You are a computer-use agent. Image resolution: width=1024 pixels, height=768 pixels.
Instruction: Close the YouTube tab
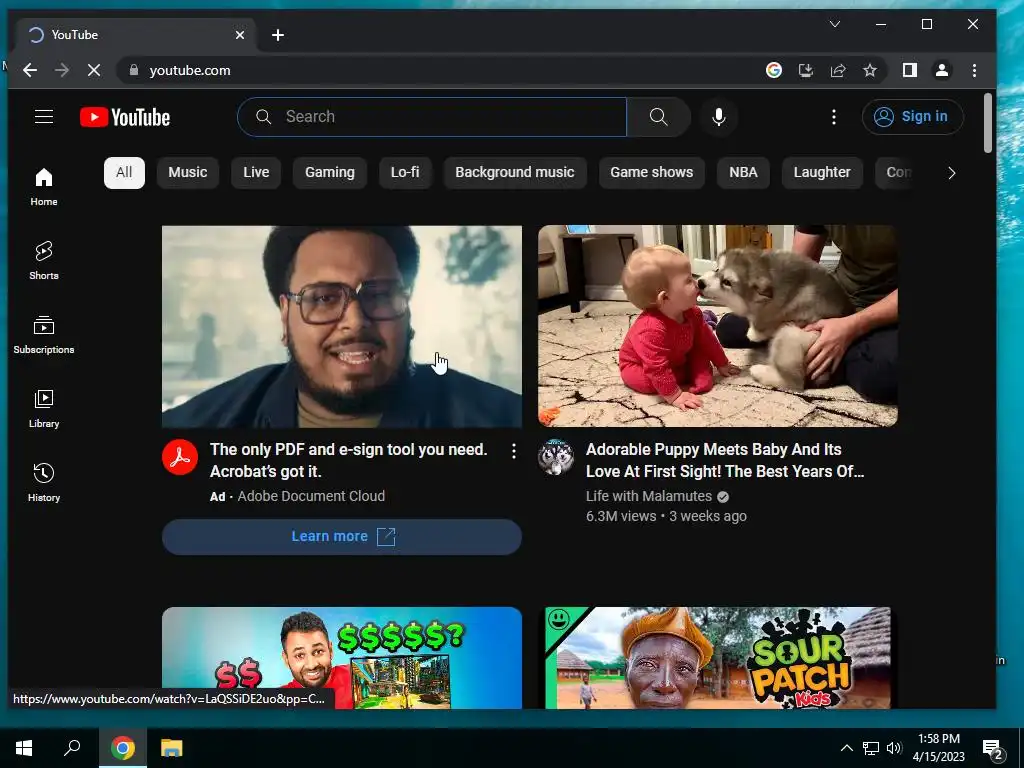[240, 35]
